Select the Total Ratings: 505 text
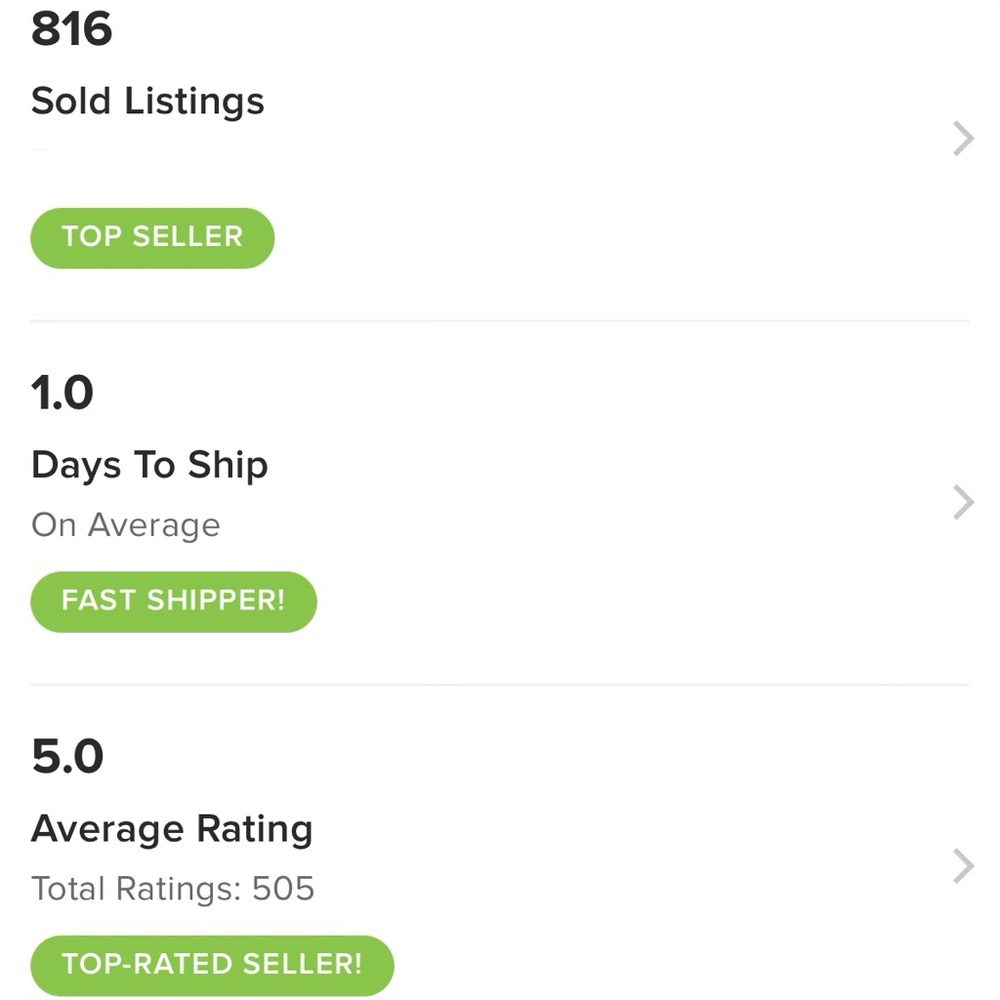Viewport: 1000px width, 1000px height. [173, 888]
